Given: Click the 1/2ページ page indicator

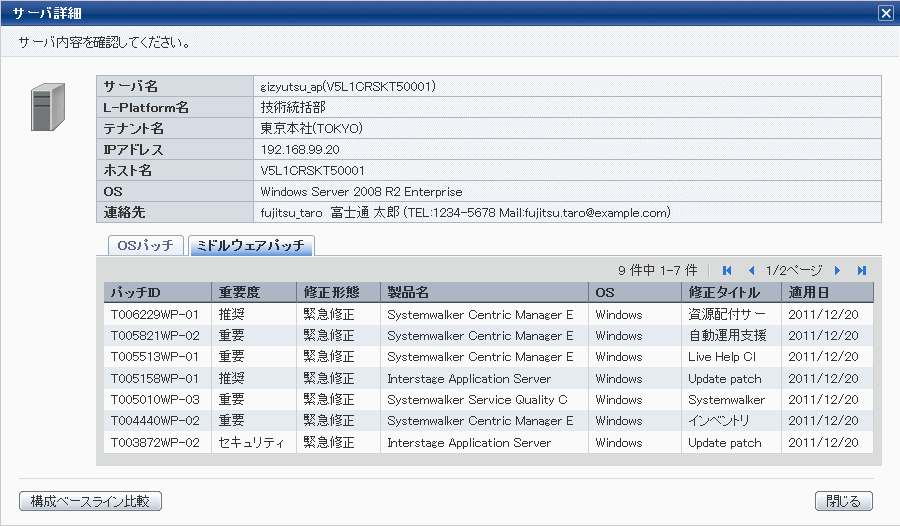Looking at the screenshot, I should (794, 270).
